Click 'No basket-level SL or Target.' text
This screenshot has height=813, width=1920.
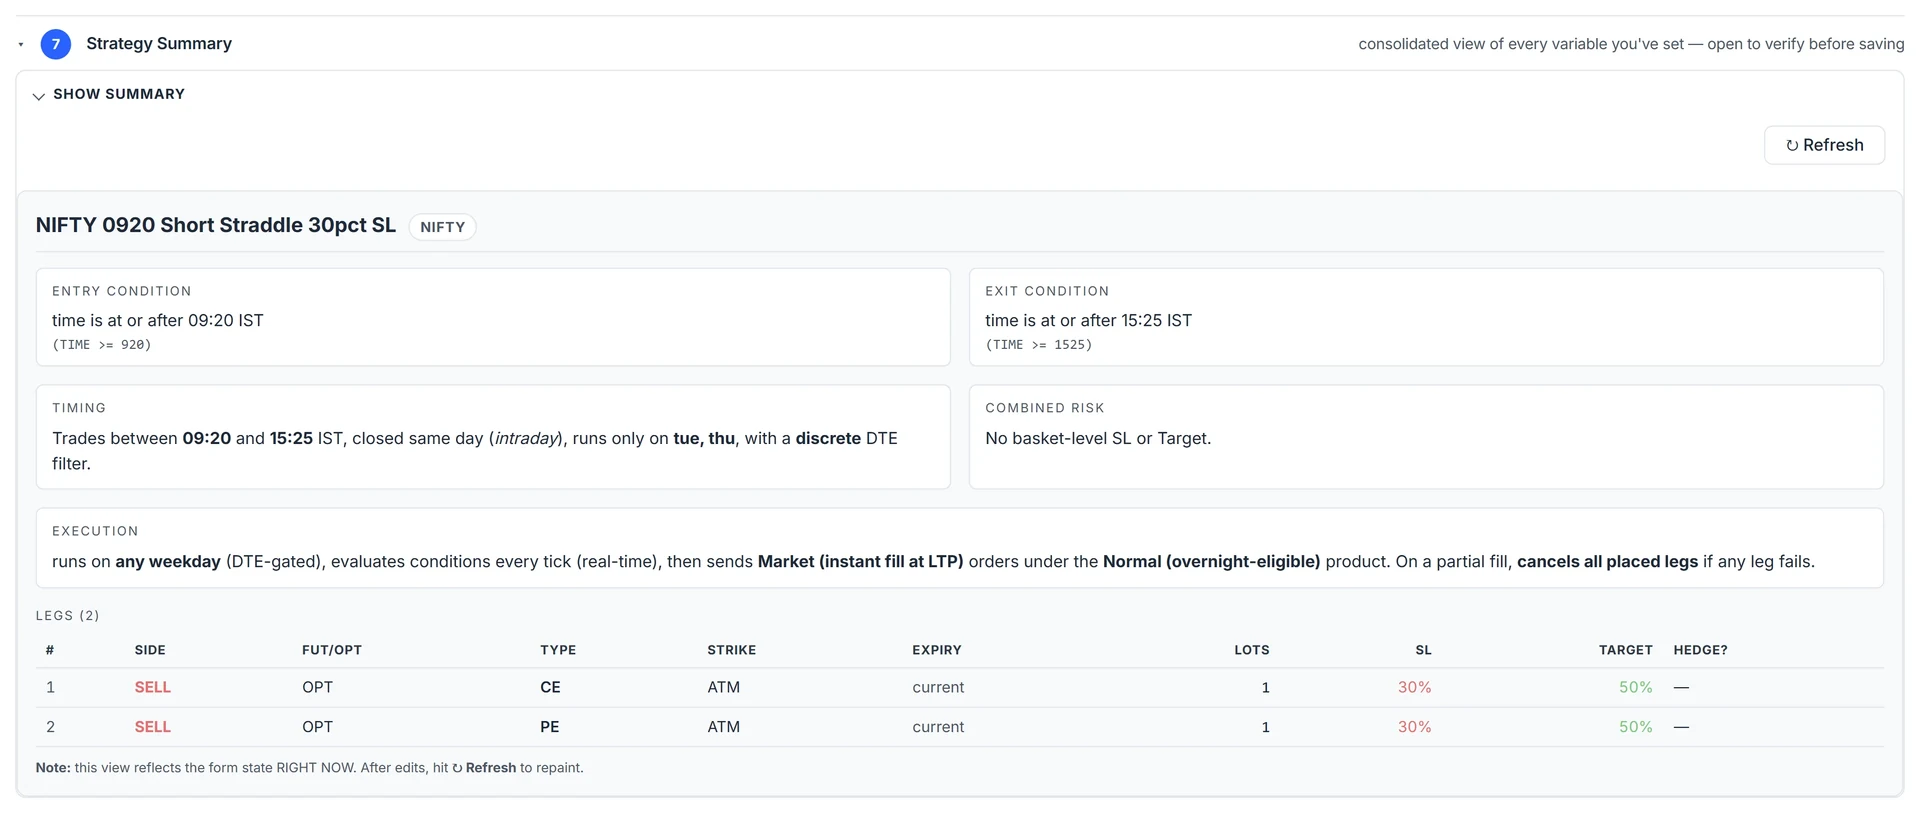coord(1098,438)
